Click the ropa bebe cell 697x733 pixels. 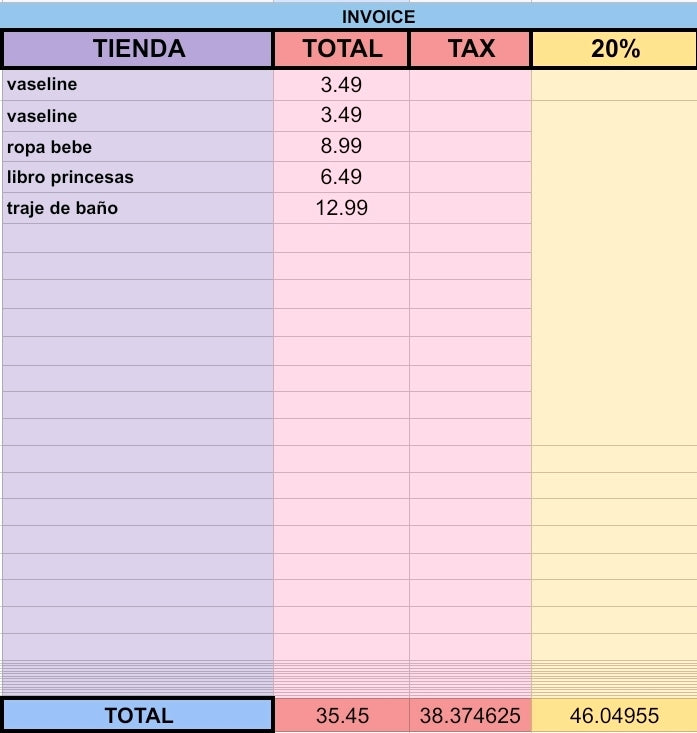(138, 147)
